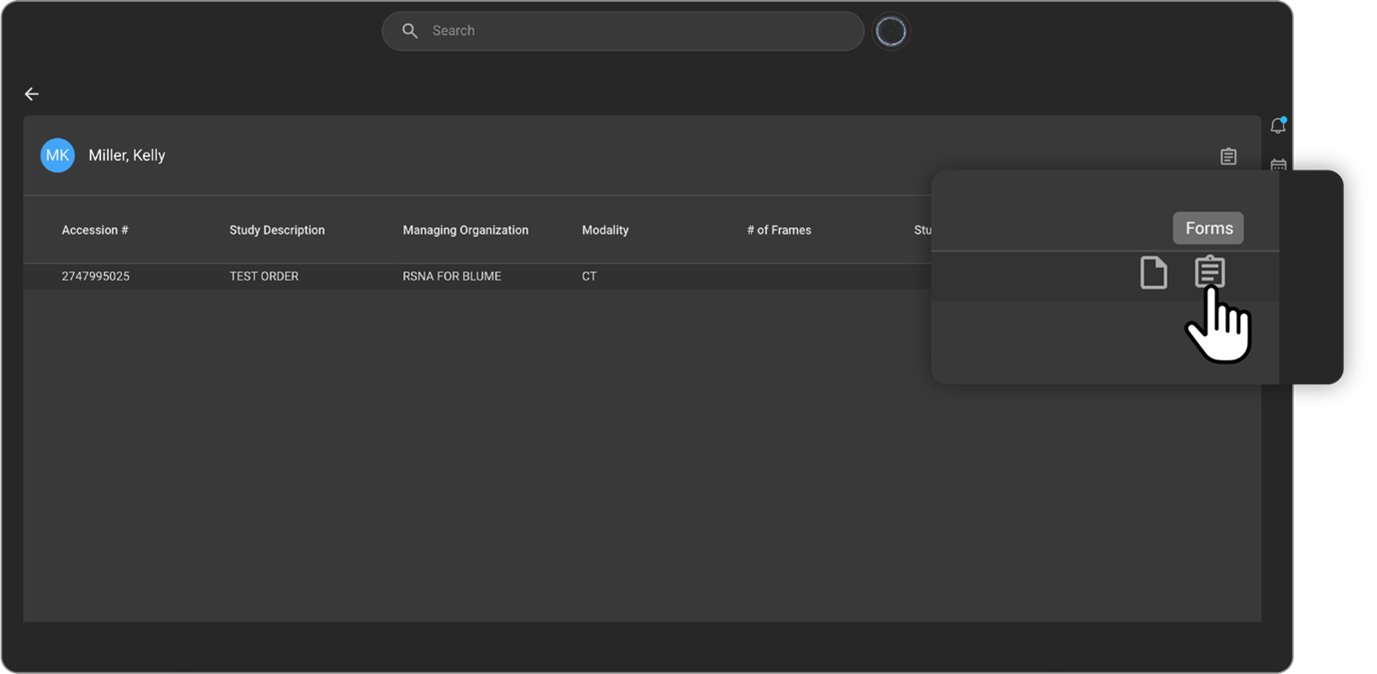Open the calendar icon below the bell
1377x674 pixels.
1278,165
